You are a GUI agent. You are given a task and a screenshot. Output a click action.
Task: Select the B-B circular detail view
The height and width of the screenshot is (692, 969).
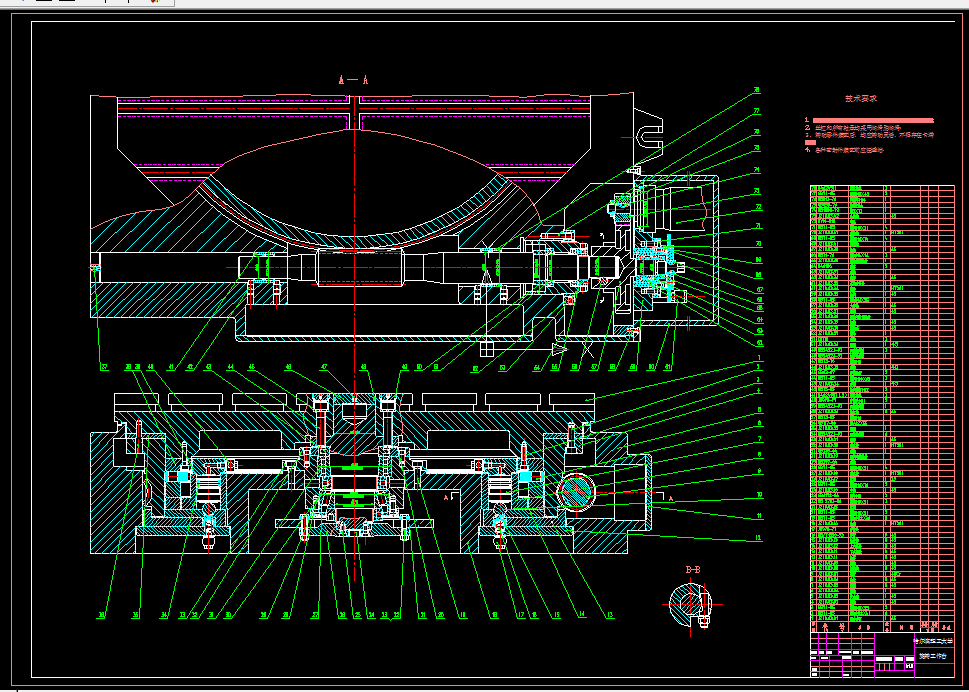(692, 604)
